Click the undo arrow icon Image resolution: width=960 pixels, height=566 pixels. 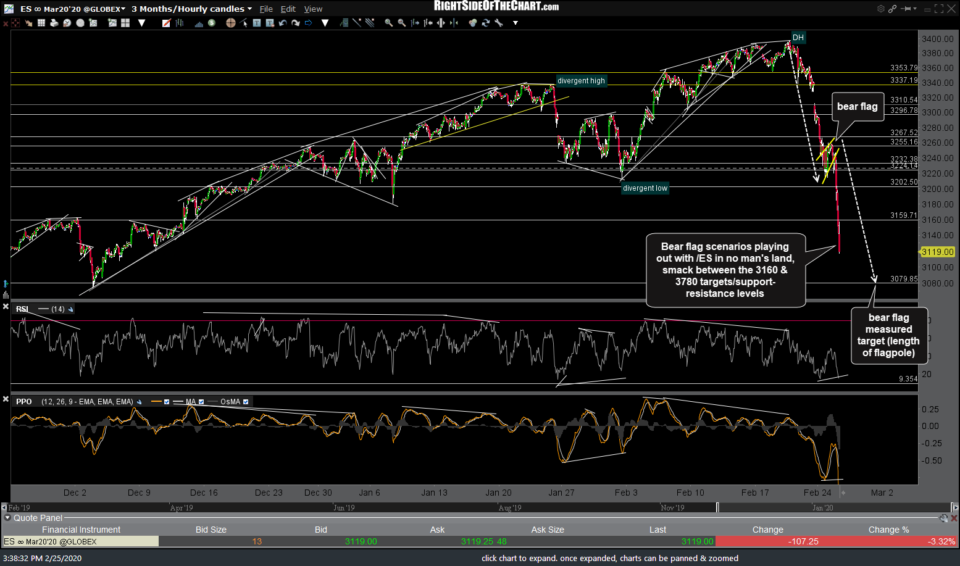pyautogui.click(x=283, y=23)
